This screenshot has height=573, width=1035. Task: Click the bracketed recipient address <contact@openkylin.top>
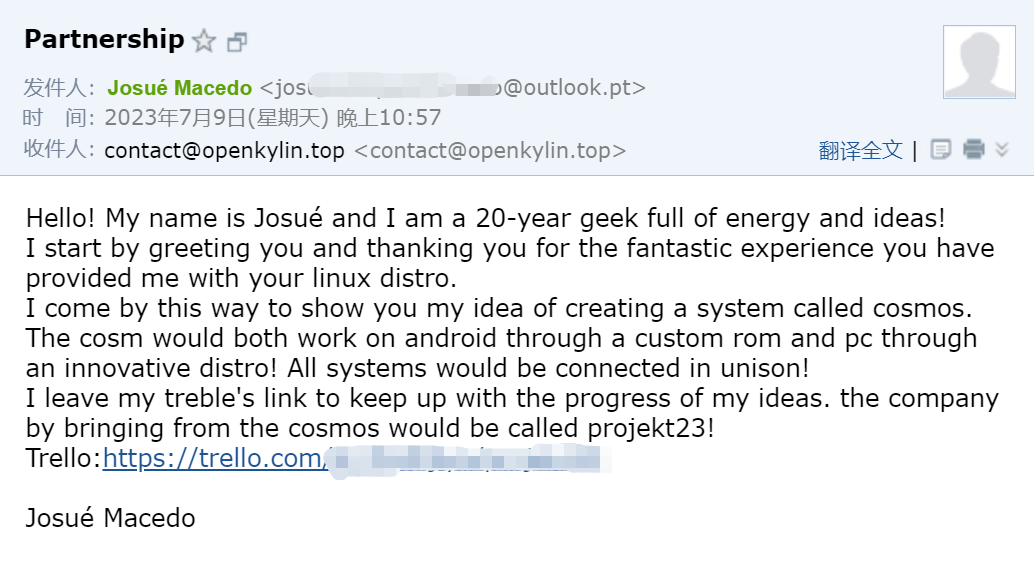pos(490,151)
